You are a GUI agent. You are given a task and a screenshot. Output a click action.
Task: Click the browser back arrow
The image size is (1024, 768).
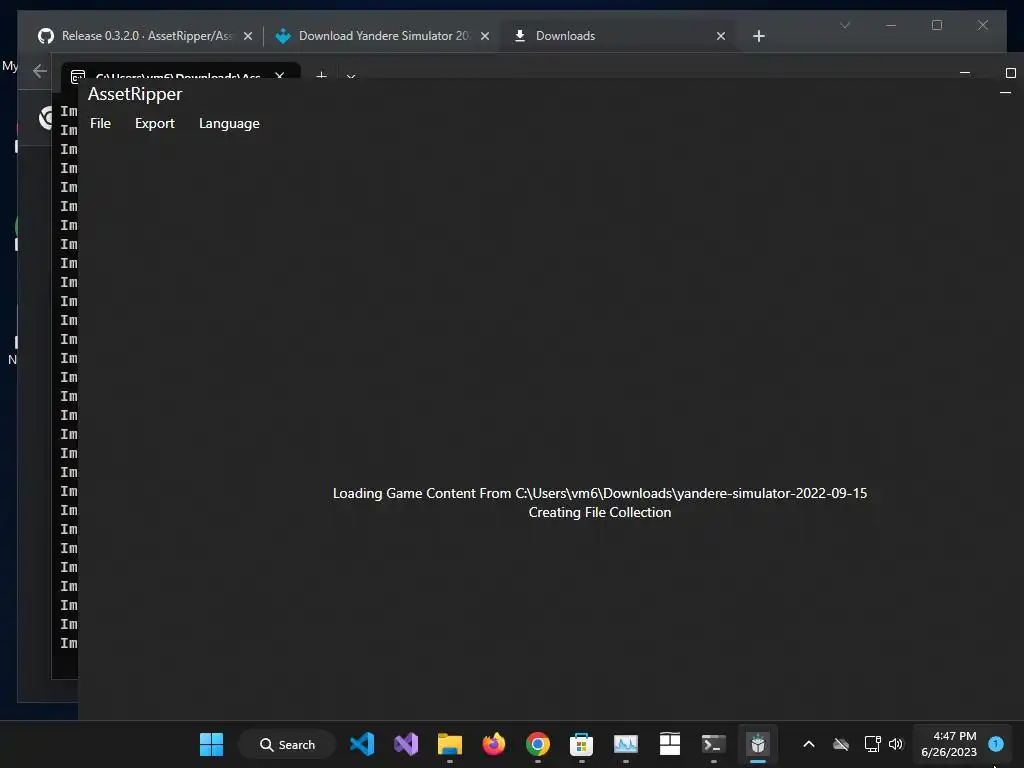[40, 71]
